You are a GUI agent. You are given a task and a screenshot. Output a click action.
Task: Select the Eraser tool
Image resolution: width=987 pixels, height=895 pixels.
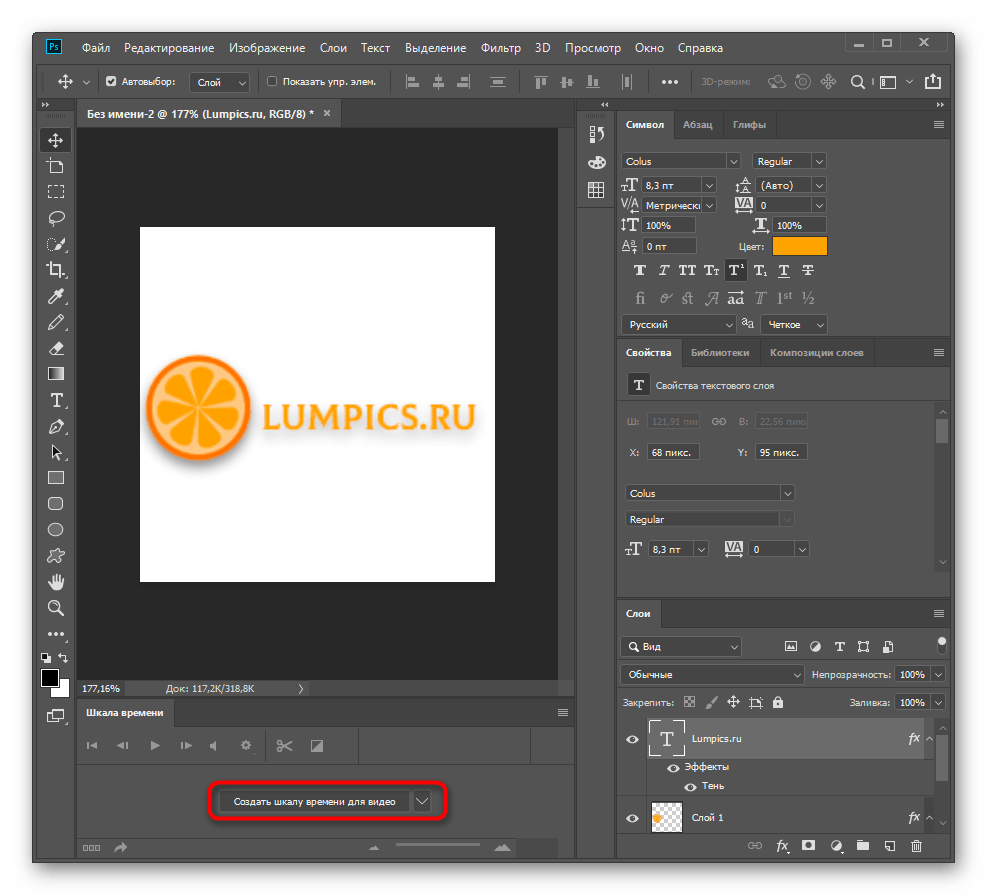(56, 348)
